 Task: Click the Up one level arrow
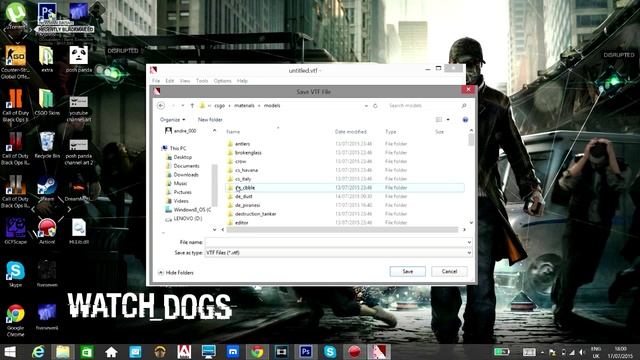pyautogui.click(x=192, y=106)
